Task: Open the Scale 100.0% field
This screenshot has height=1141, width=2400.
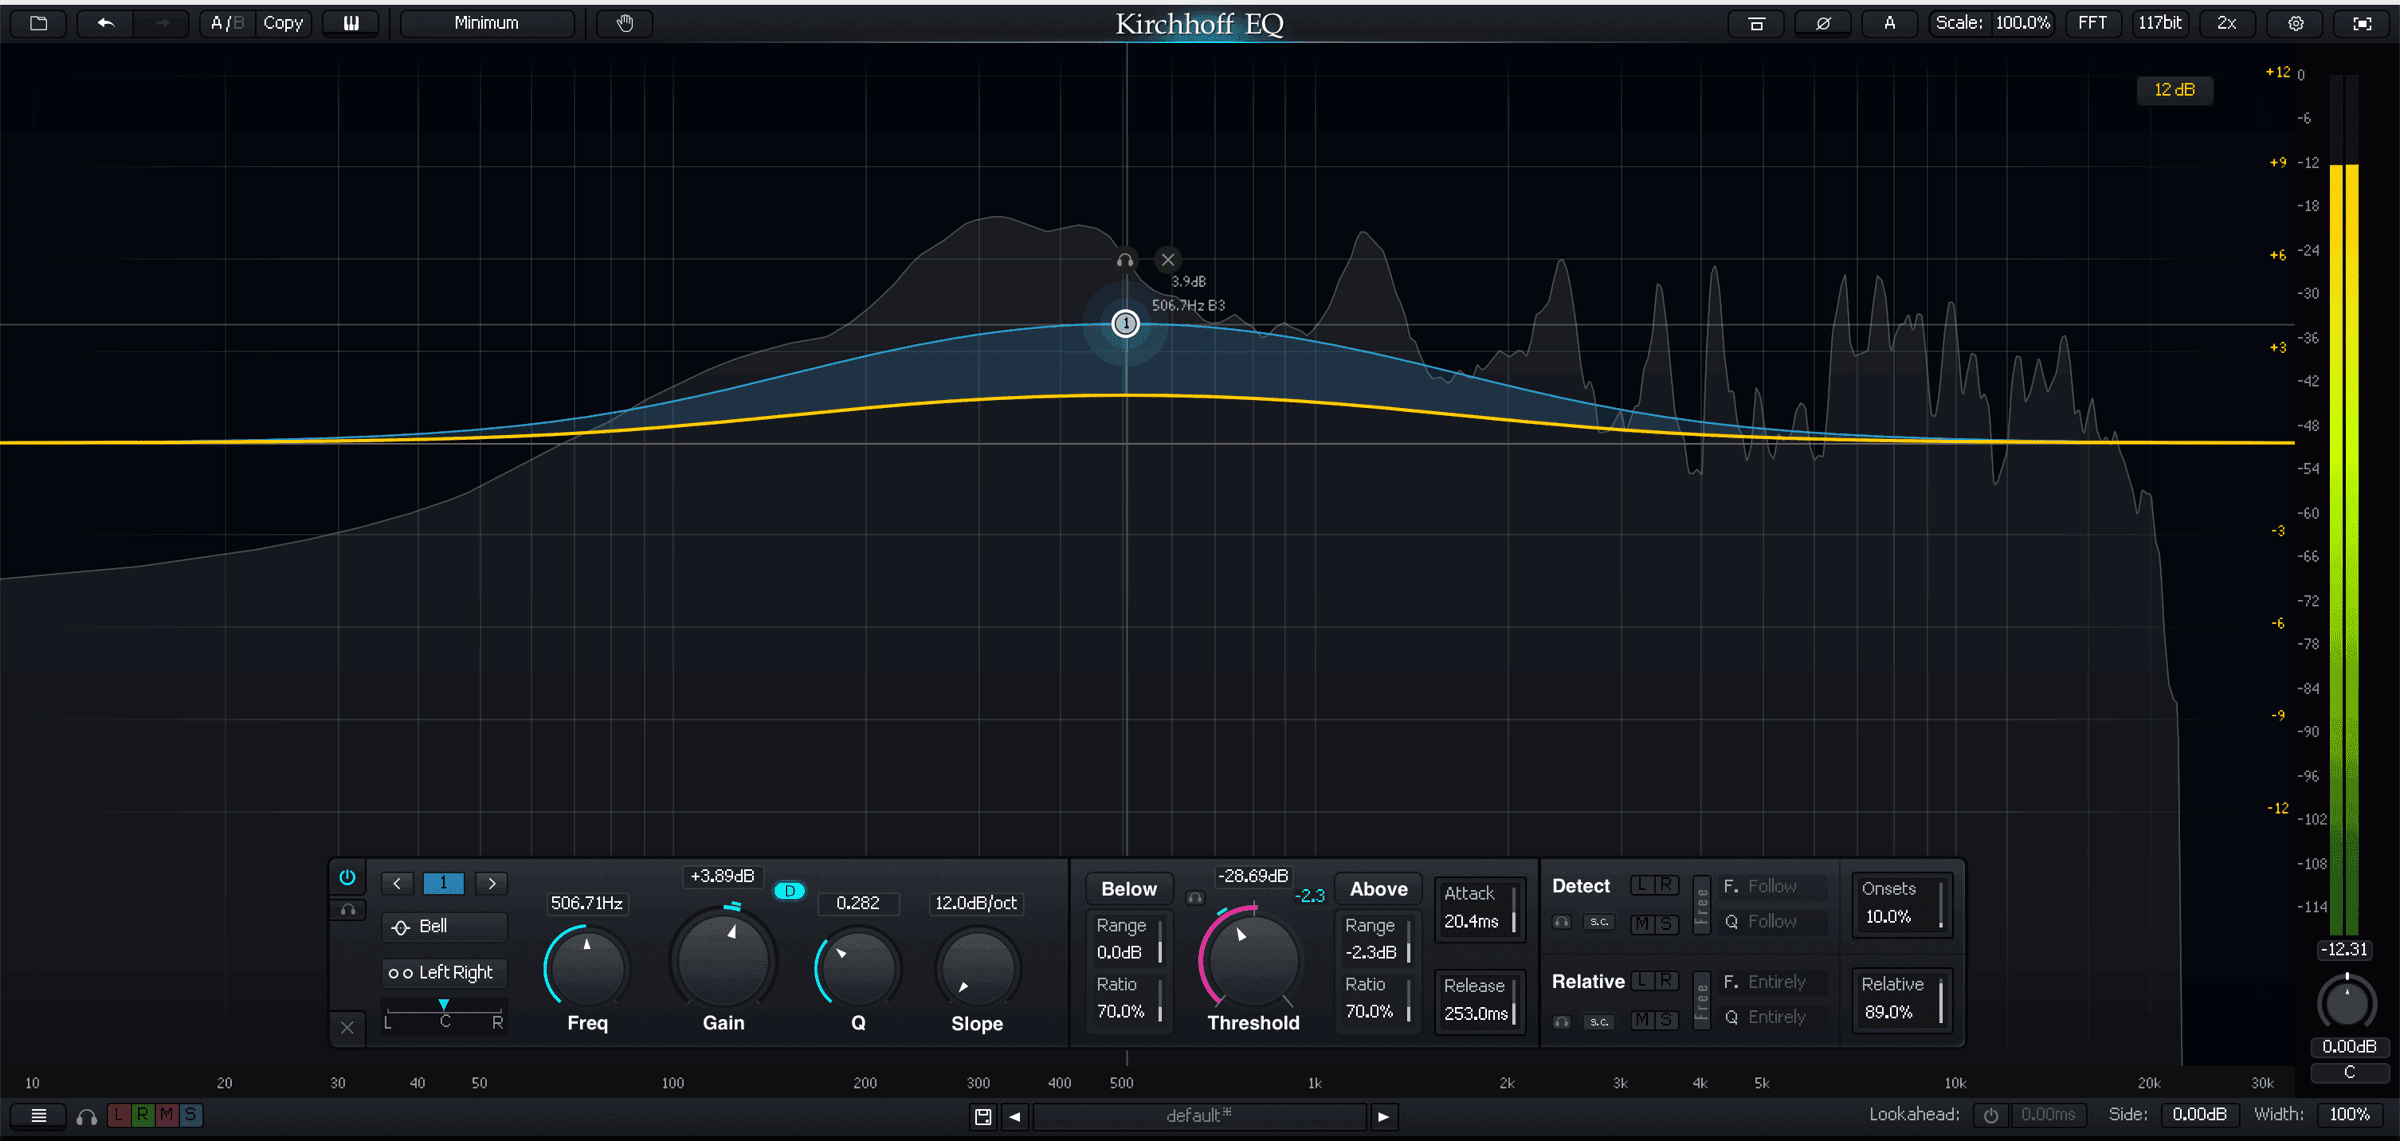Action: (1992, 23)
